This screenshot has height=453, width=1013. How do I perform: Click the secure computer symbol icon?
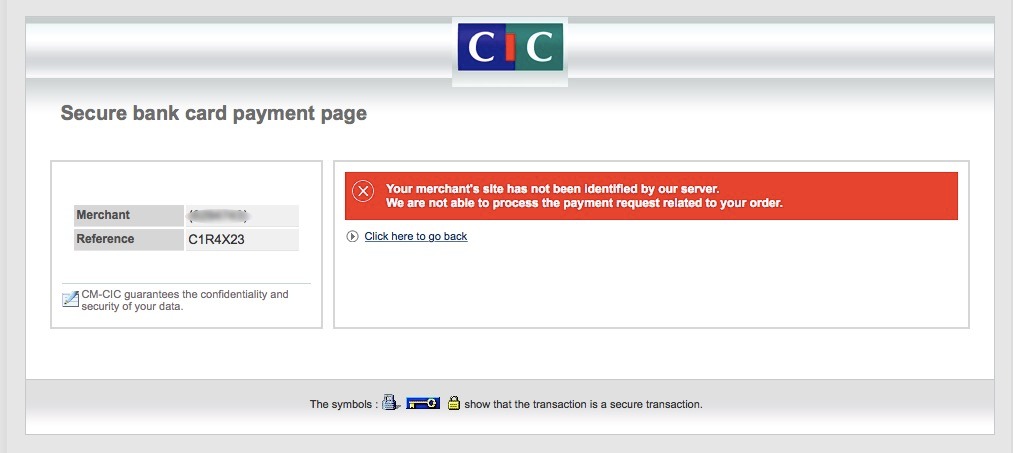coord(391,403)
